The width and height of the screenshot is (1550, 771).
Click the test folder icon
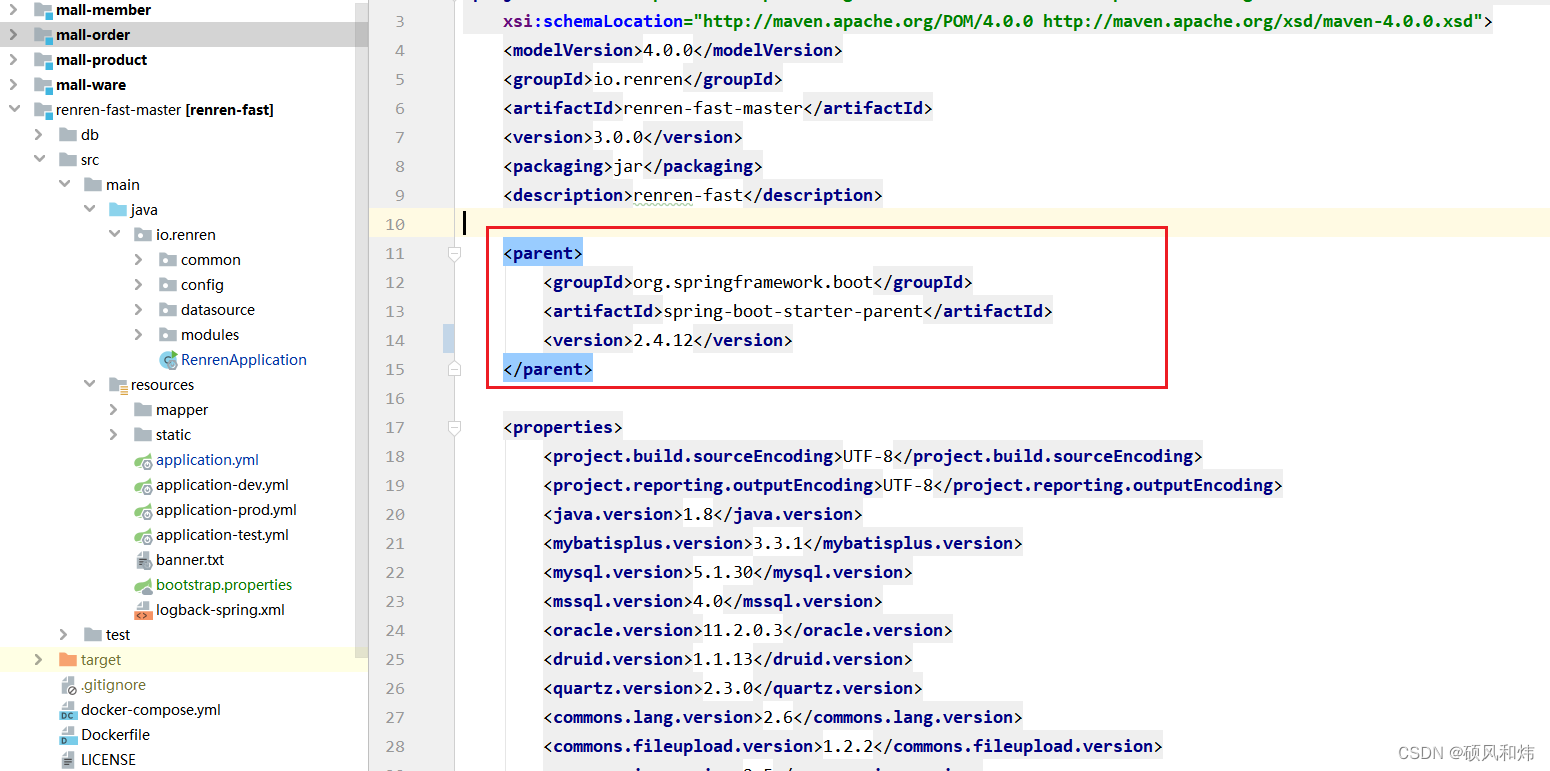[x=93, y=635]
